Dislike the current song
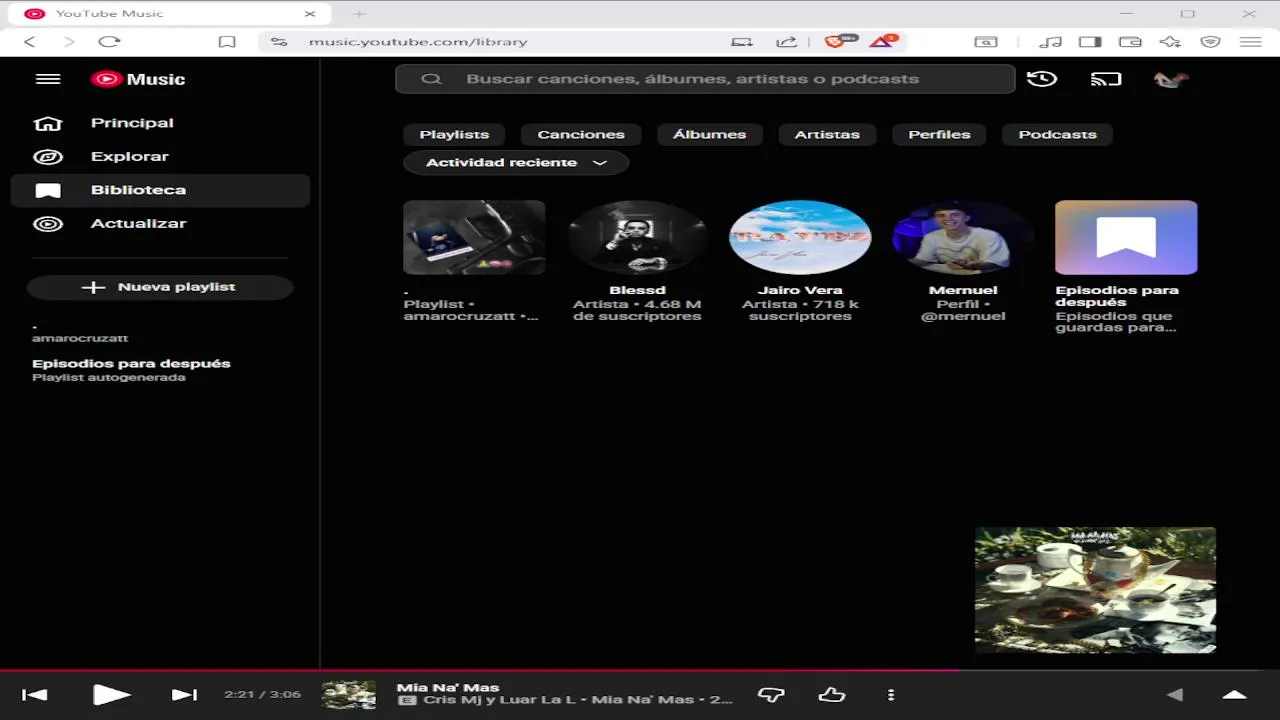1280x720 pixels. click(770, 695)
